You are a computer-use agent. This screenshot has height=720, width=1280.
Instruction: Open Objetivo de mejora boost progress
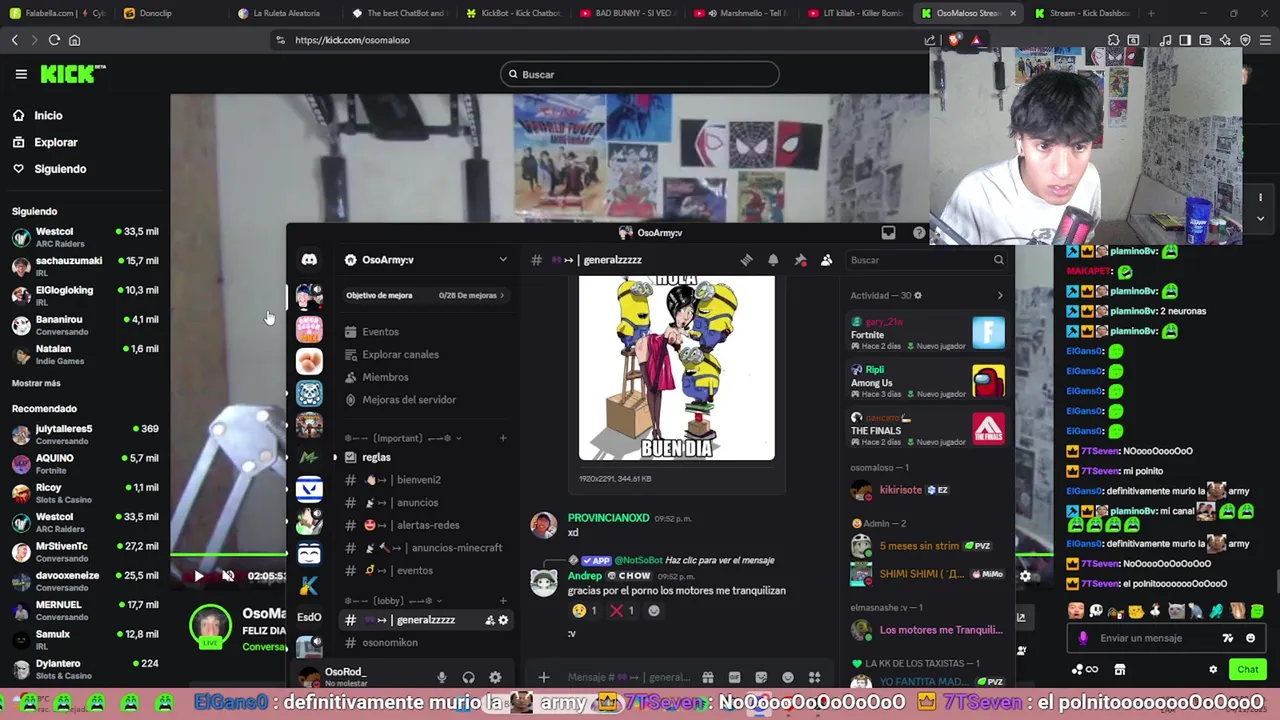pos(426,296)
